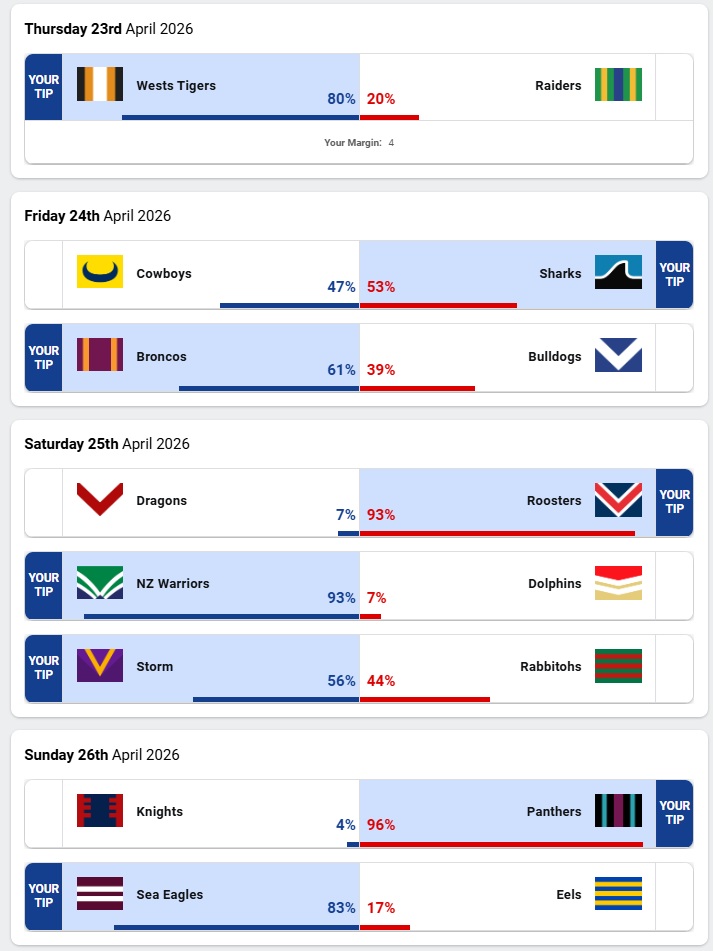
Task: Click the Bulldogs team name
Action: click(x=554, y=356)
